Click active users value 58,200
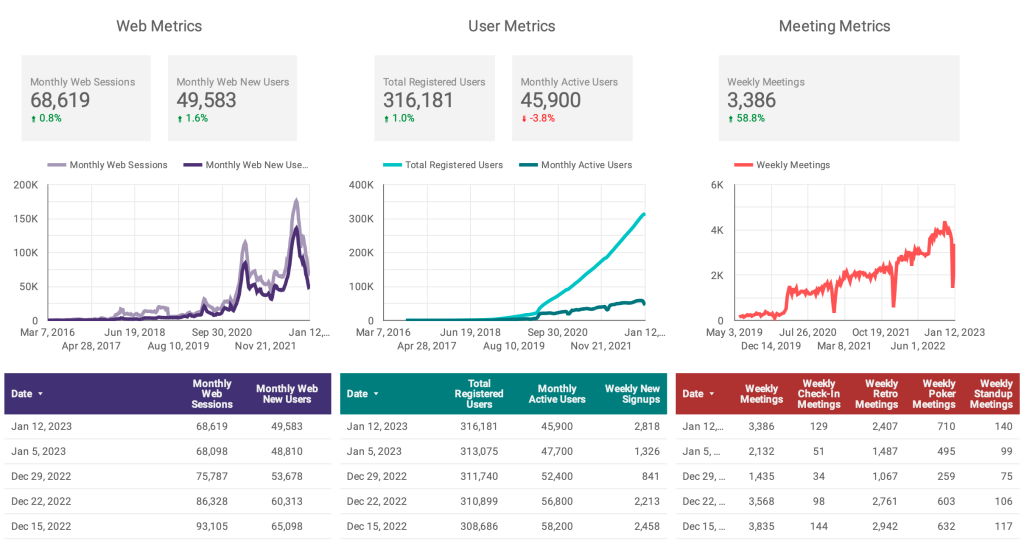 [x=557, y=527]
